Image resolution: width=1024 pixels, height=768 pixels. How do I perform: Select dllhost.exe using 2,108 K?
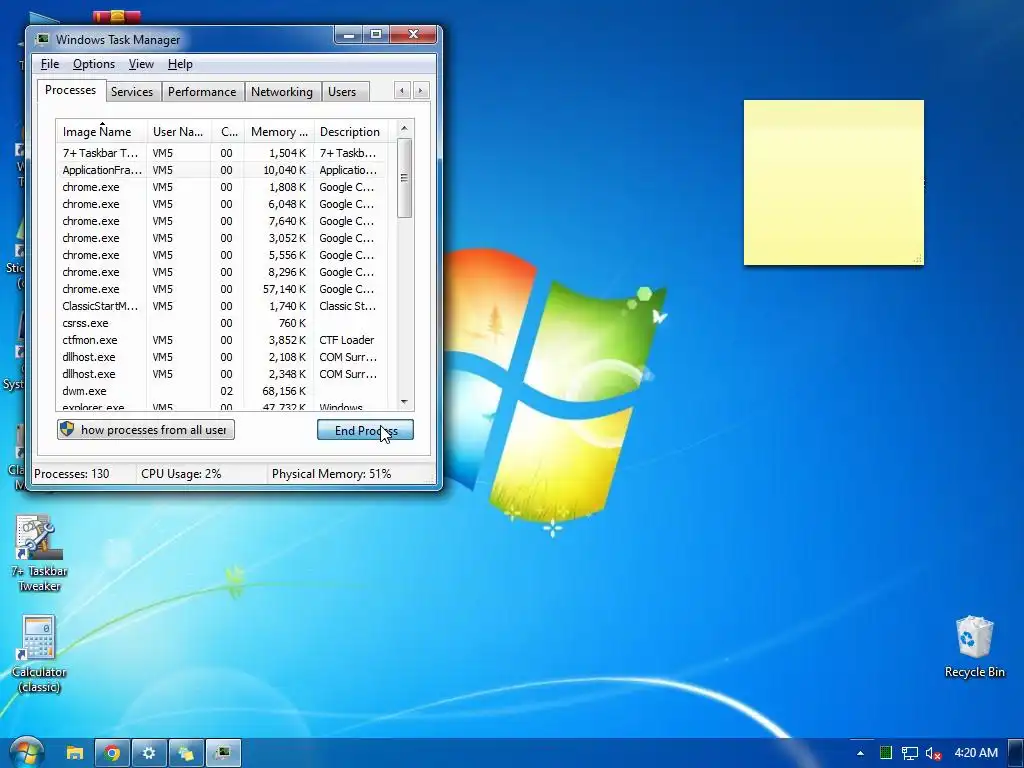pyautogui.click(x=222, y=357)
